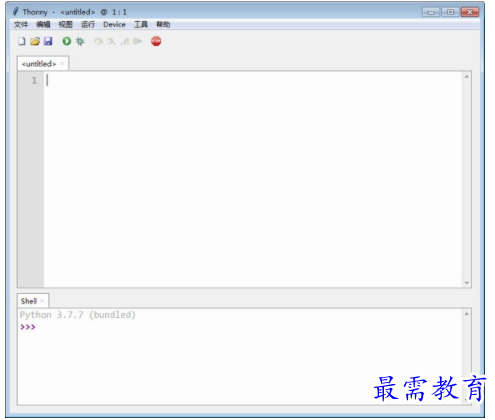Click the Step over toolbar icon
This screenshot has height=420, width=495.
[99, 41]
